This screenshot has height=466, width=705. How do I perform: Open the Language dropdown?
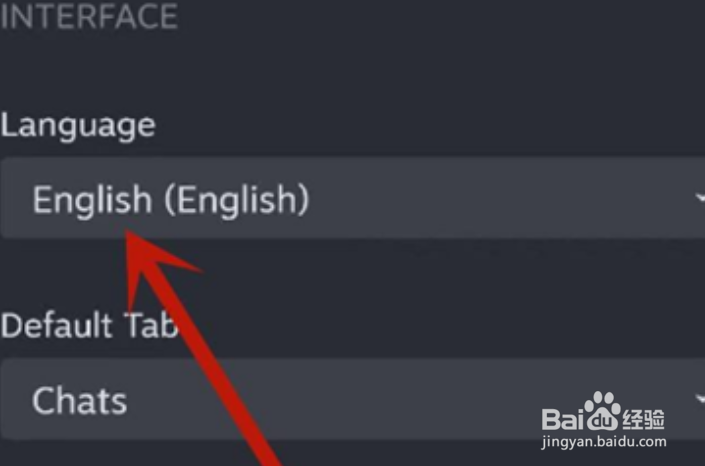coord(352,197)
